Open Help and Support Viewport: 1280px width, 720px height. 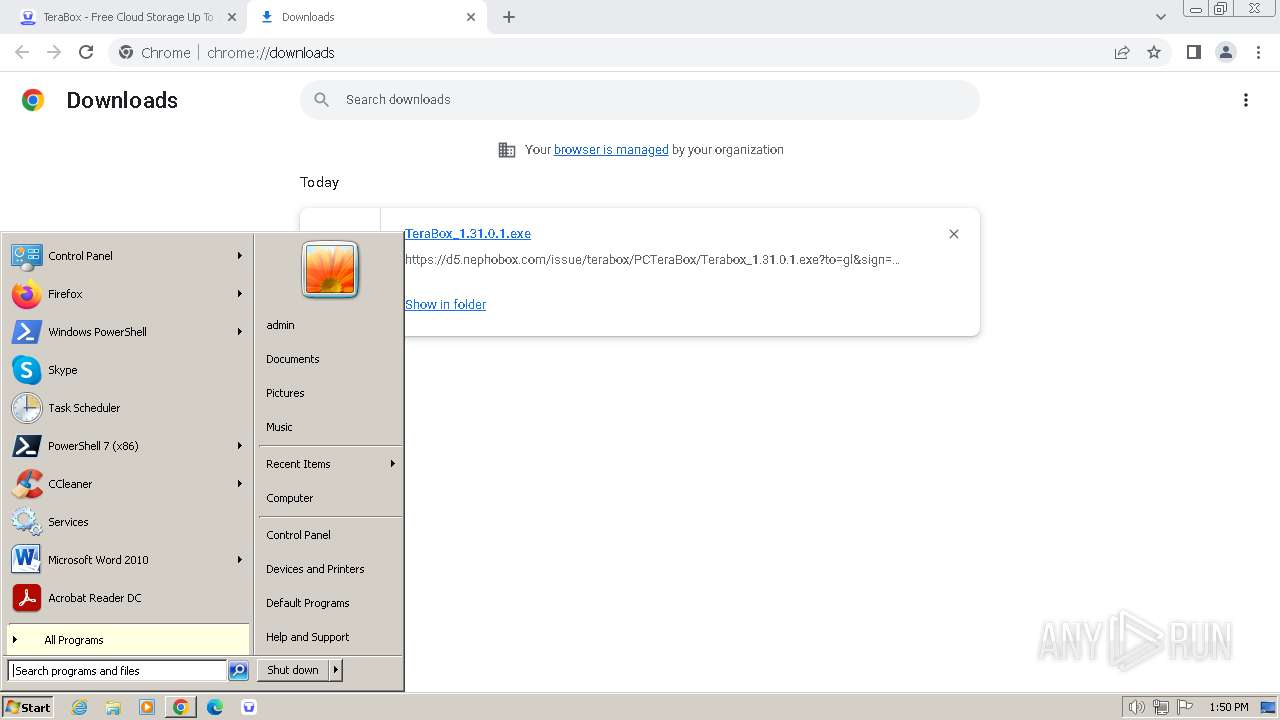pos(330,637)
